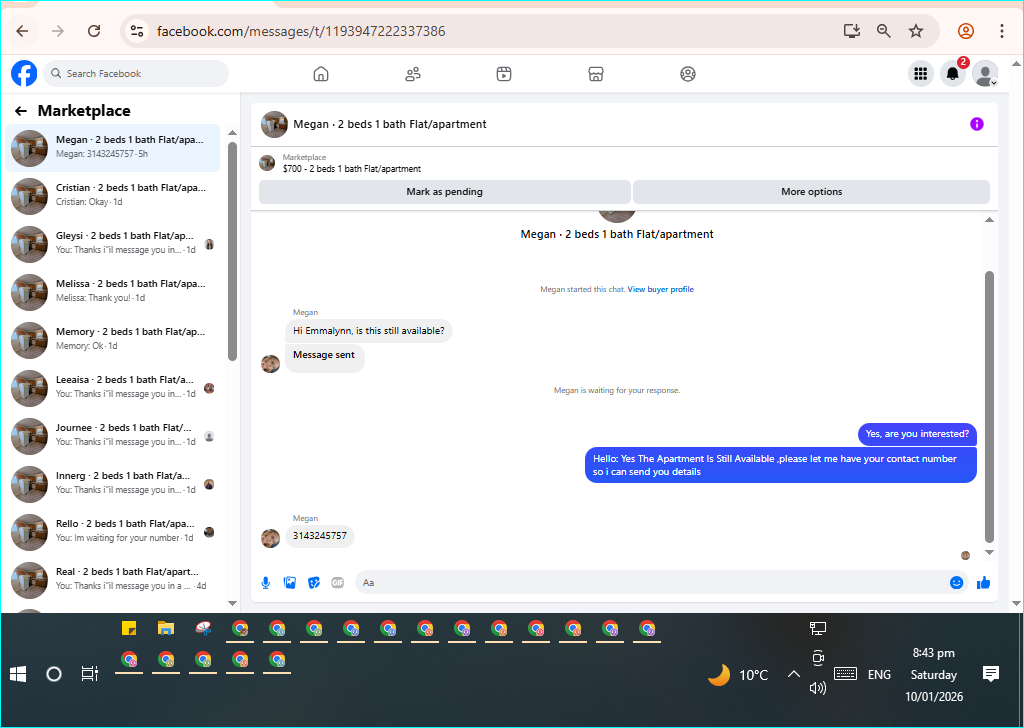Open Windows Task View icon
This screenshot has height=728, width=1024.
click(x=89, y=674)
